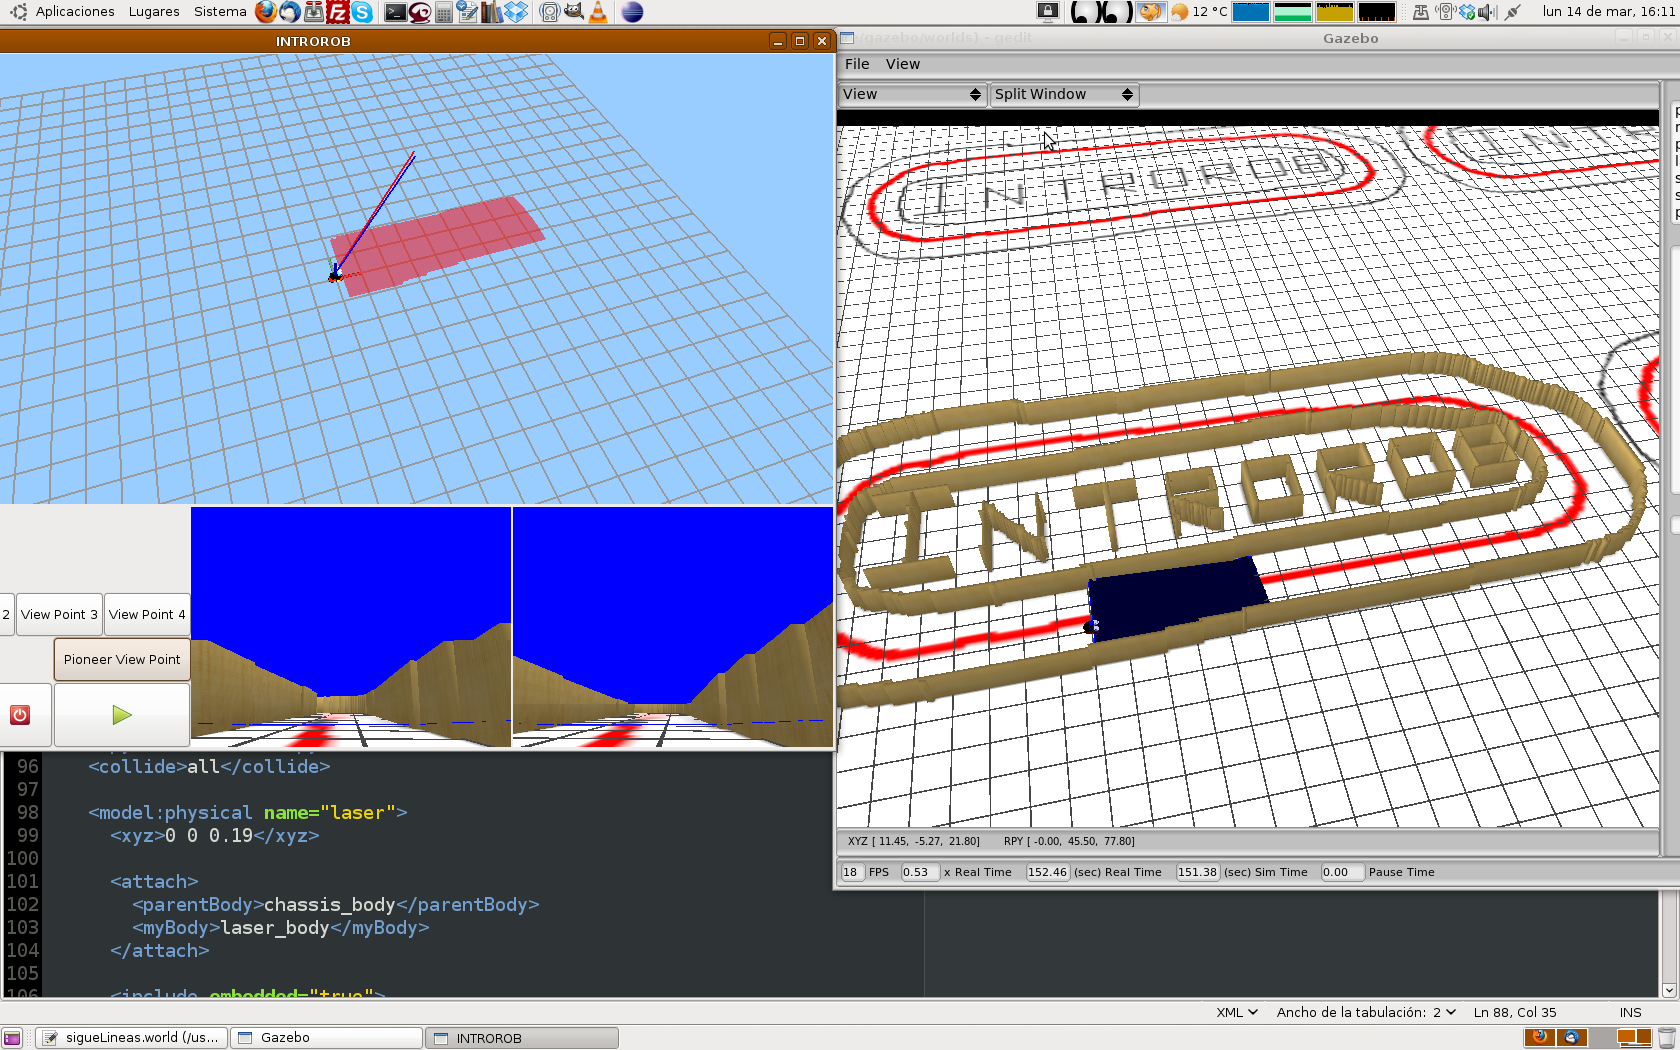Click the Sim Time field 151.38
The height and width of the screenshot is (1050, 1680).
click(1197, 872)
